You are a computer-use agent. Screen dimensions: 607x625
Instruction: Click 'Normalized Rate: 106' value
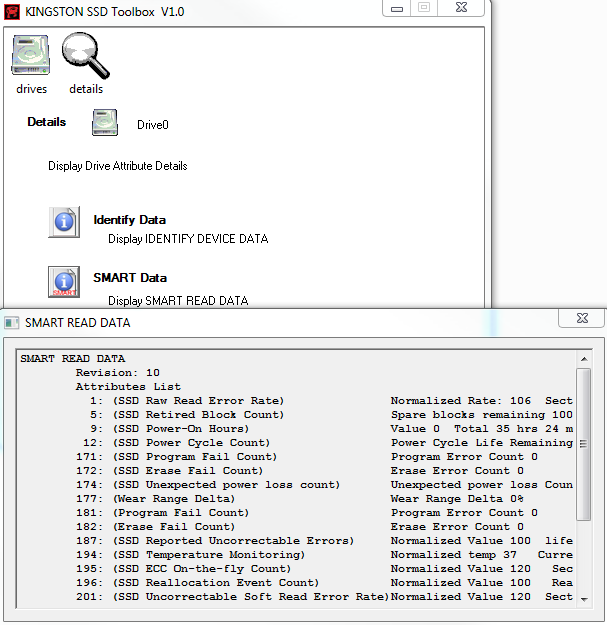click(x=461, y=401)
